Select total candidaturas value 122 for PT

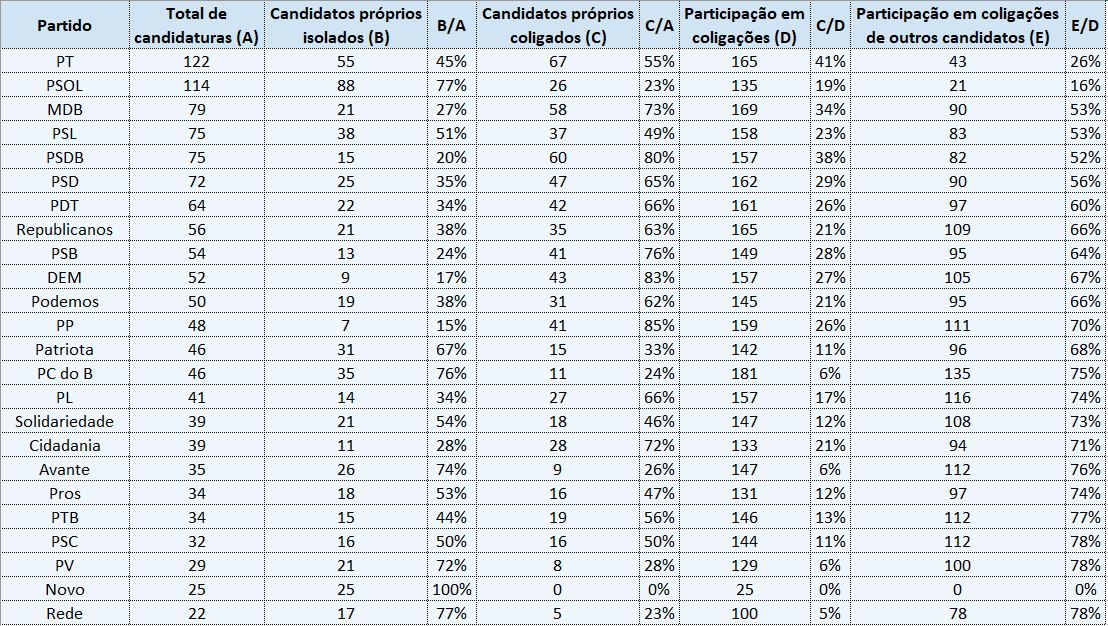195,61
